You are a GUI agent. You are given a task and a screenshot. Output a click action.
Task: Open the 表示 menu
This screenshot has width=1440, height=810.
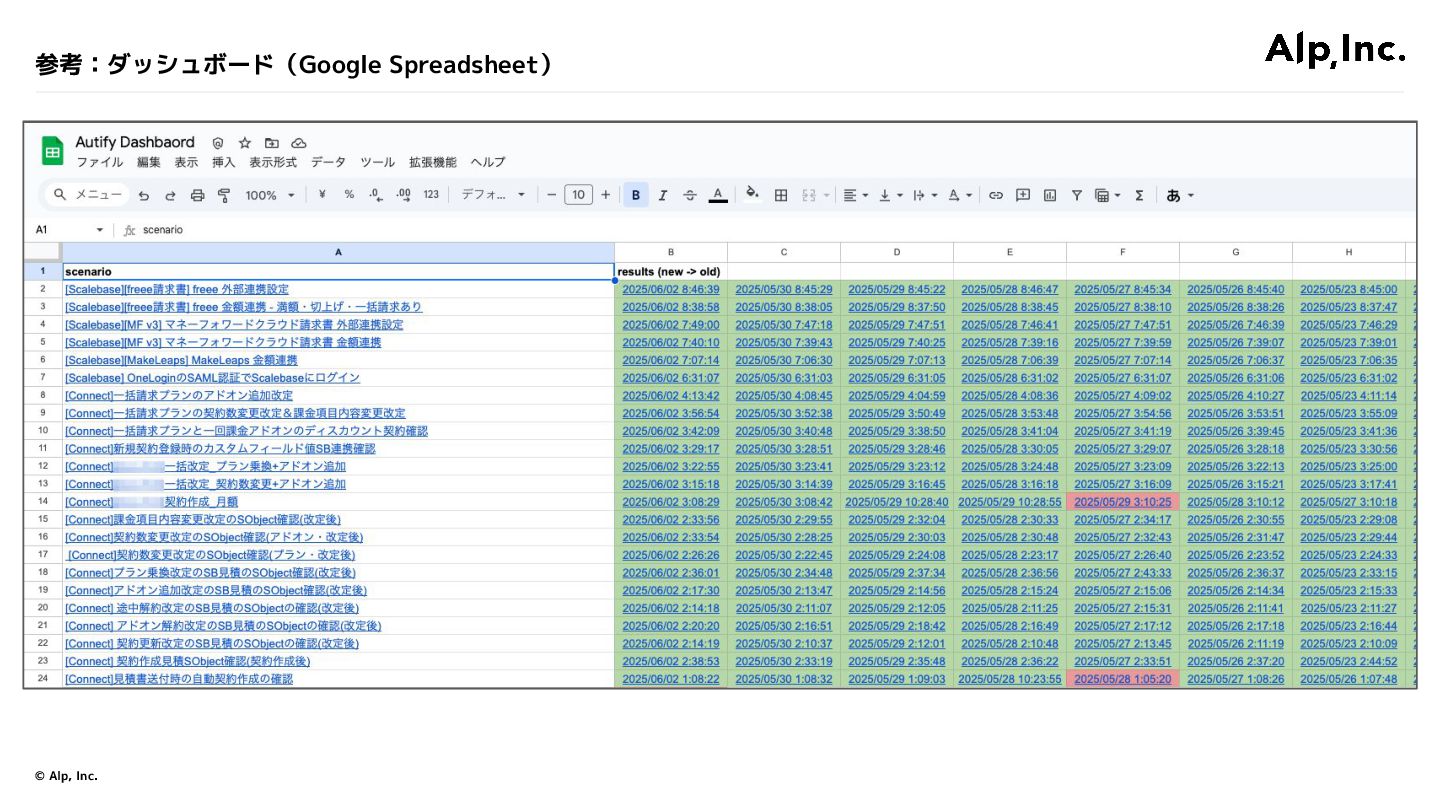pyautogui.click(x=186, y=162)
